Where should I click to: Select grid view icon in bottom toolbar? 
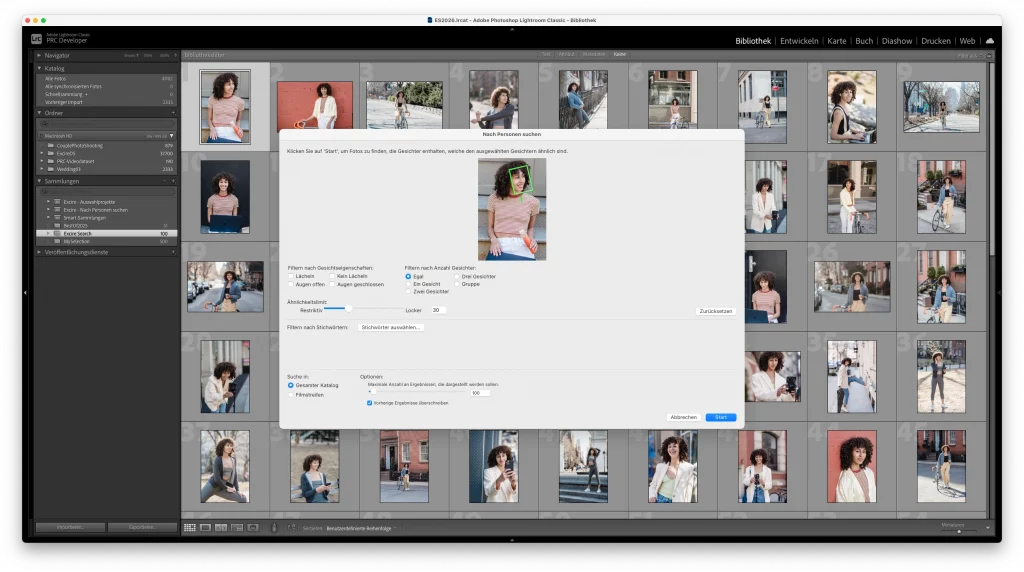click(x=189, y=527)
